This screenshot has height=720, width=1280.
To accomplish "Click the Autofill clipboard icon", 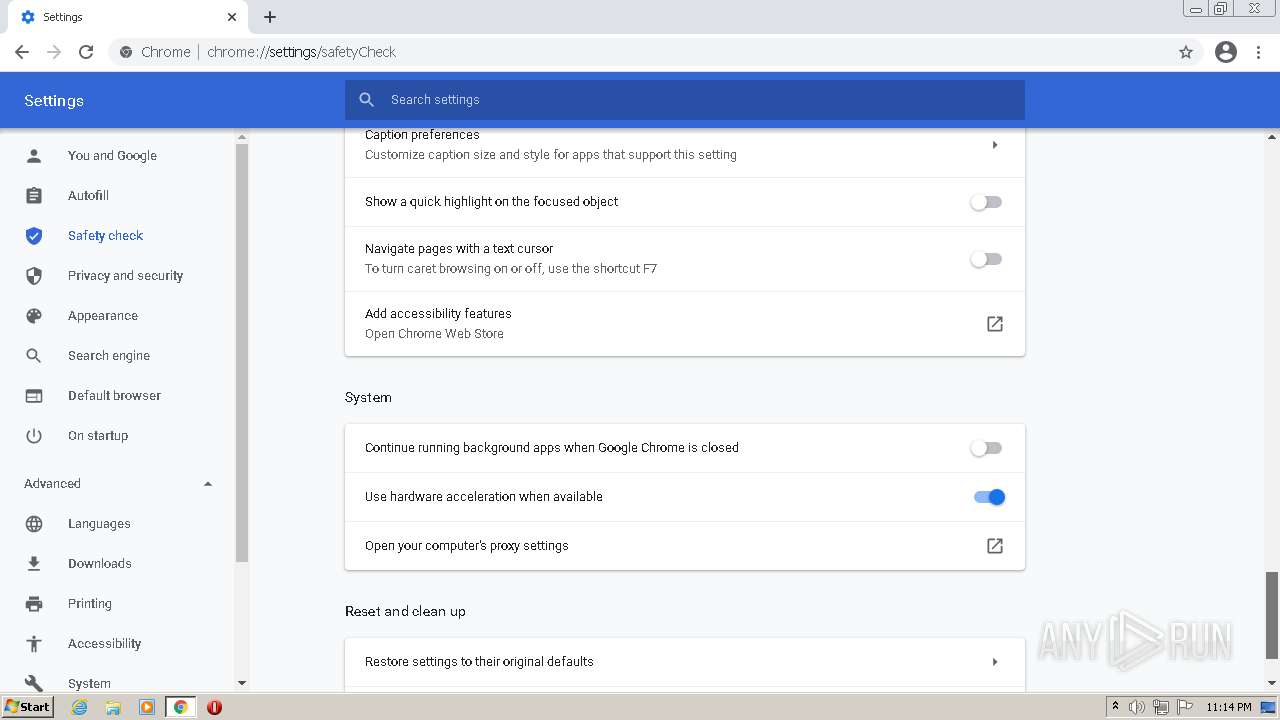I will click(x=34, y=196).
